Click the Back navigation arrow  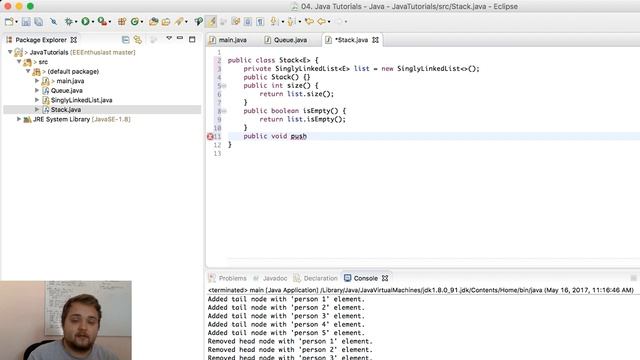(x=322, y=21)
